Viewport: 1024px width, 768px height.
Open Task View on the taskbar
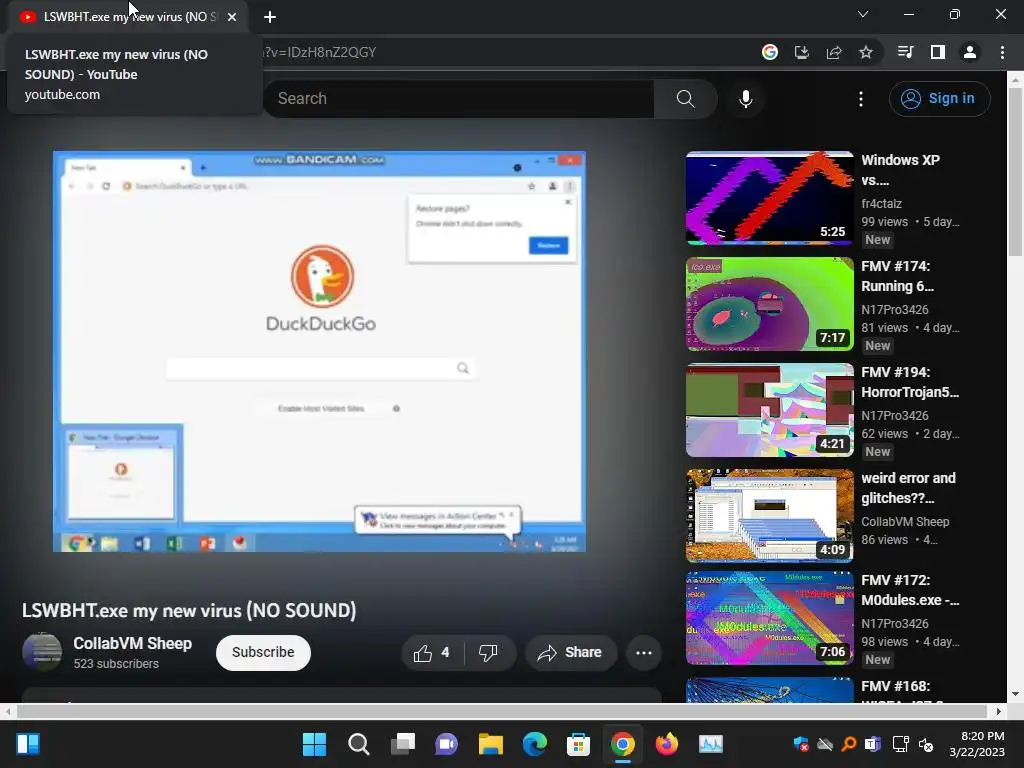(x=402, y=744)
